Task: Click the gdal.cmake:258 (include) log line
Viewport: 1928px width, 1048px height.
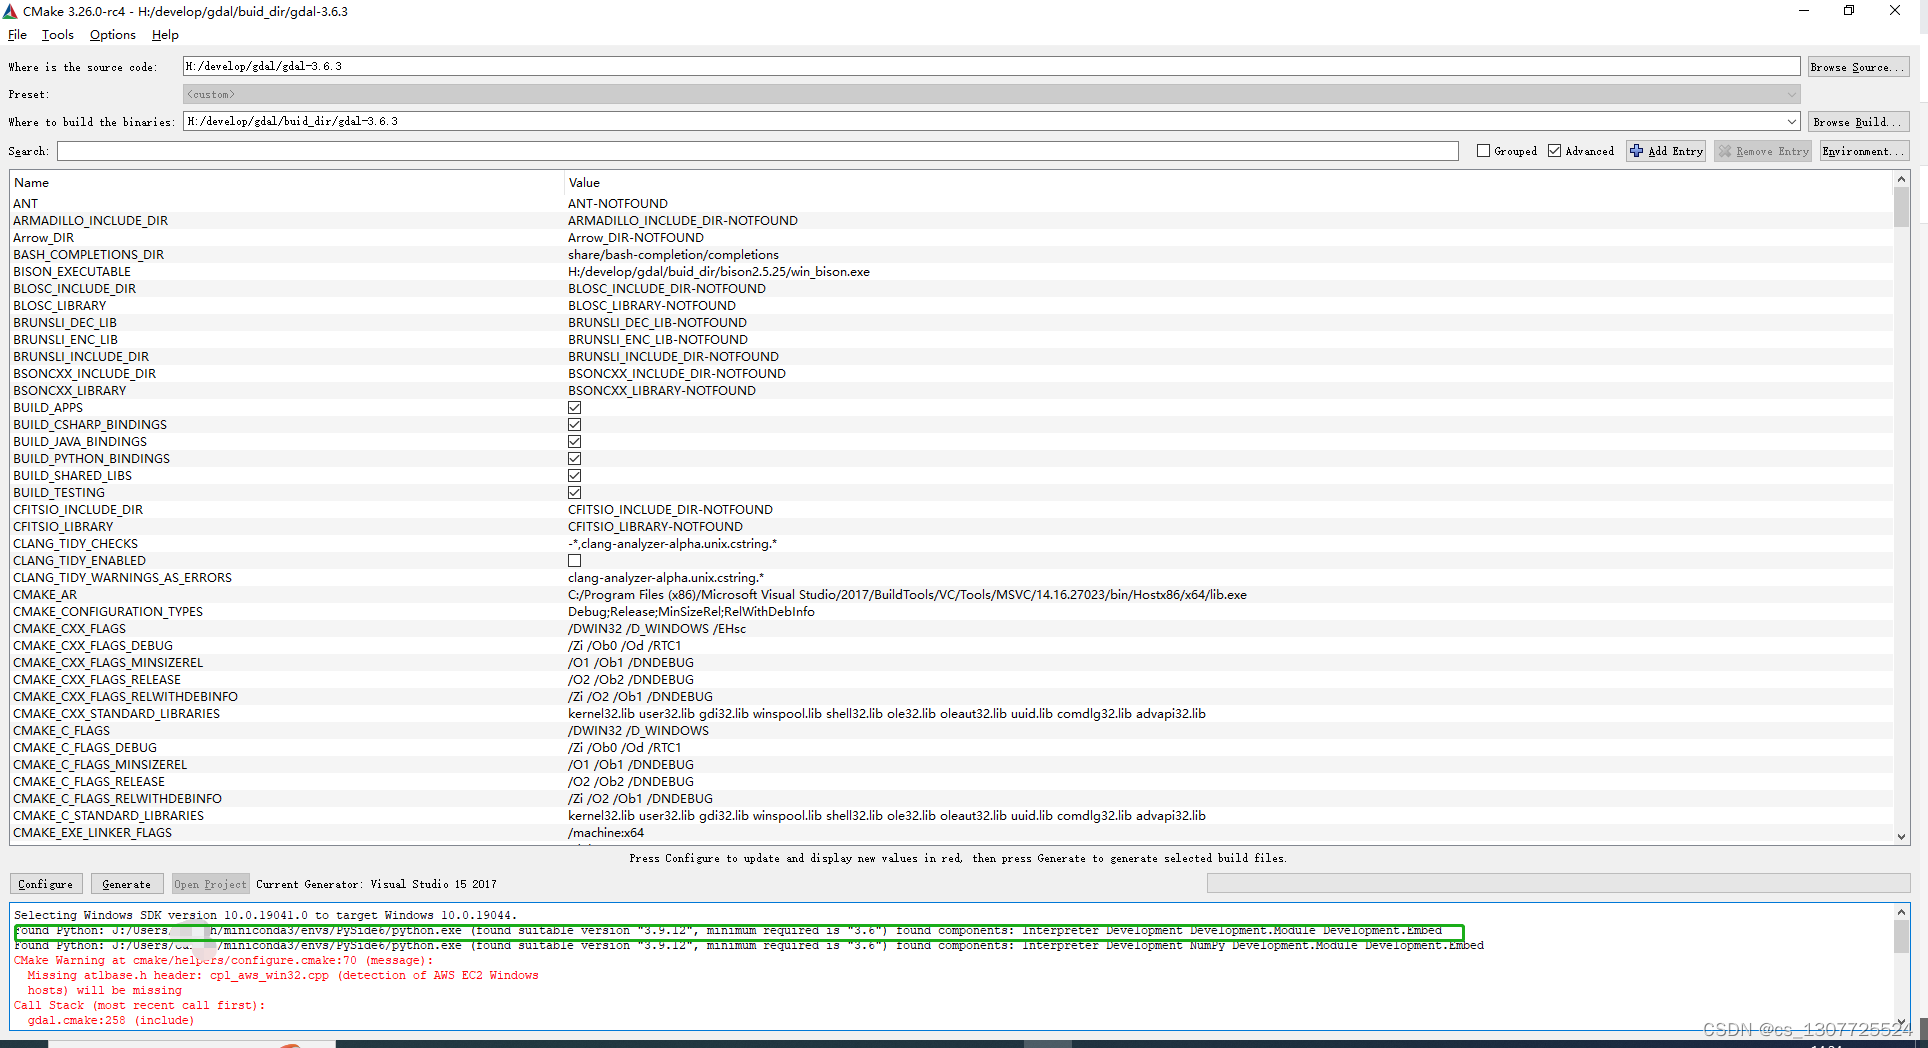Action: click(x=111, y=1020)
